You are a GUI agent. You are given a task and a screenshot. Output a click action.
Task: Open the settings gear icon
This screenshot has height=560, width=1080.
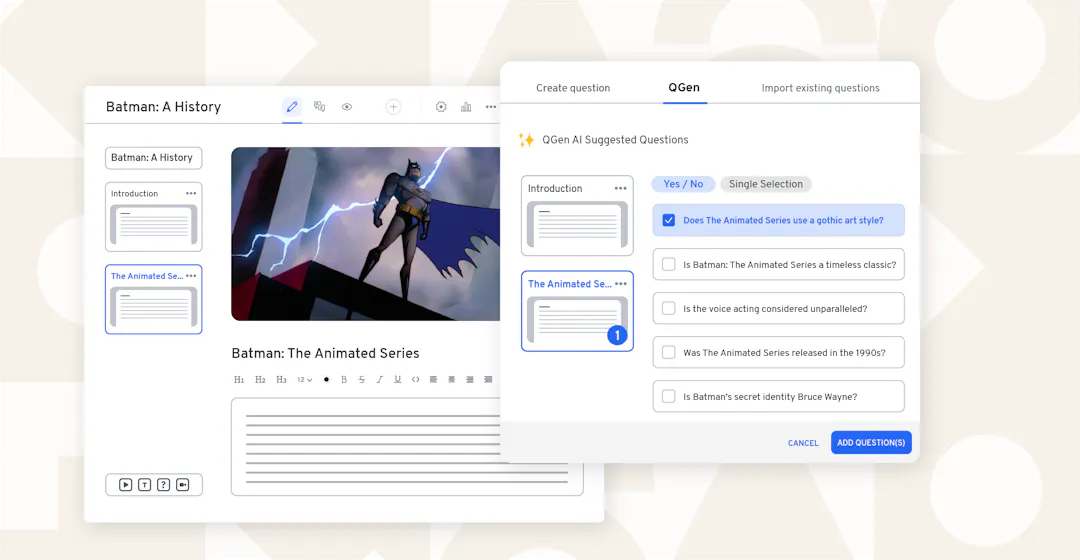[441, 107]
